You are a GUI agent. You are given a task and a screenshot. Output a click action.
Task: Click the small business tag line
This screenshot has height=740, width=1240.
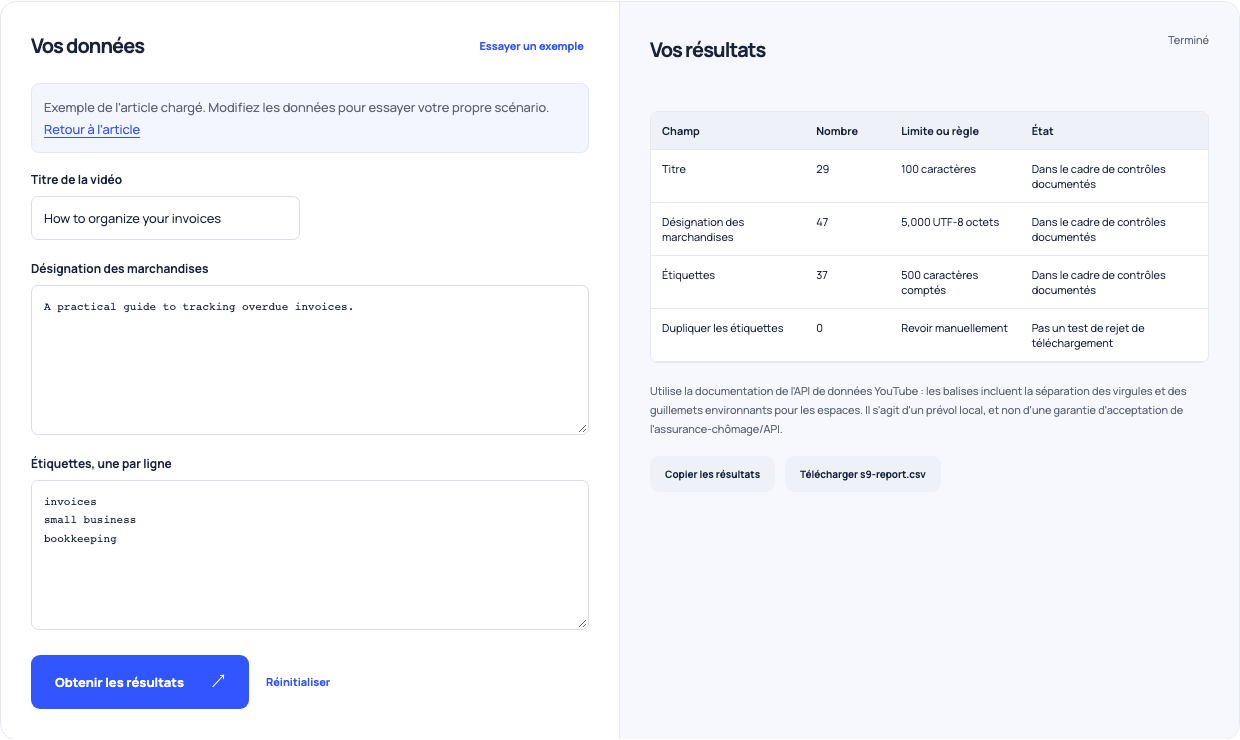[90, 520]
